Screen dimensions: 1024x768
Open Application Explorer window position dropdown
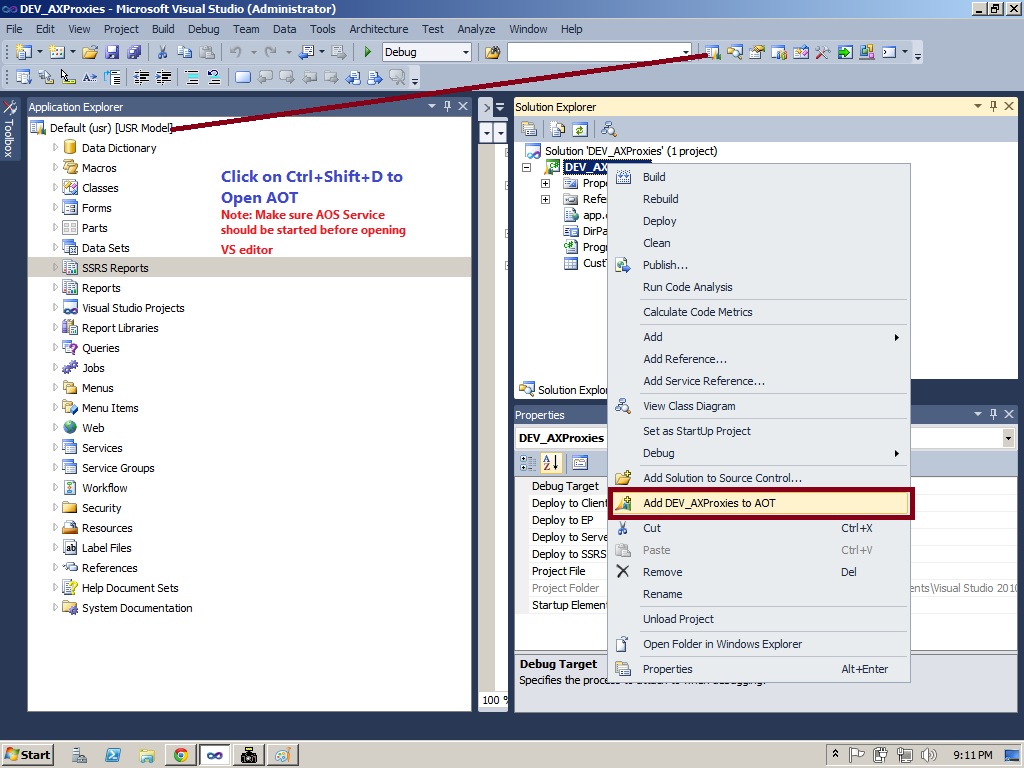click(x=432, y=106)
